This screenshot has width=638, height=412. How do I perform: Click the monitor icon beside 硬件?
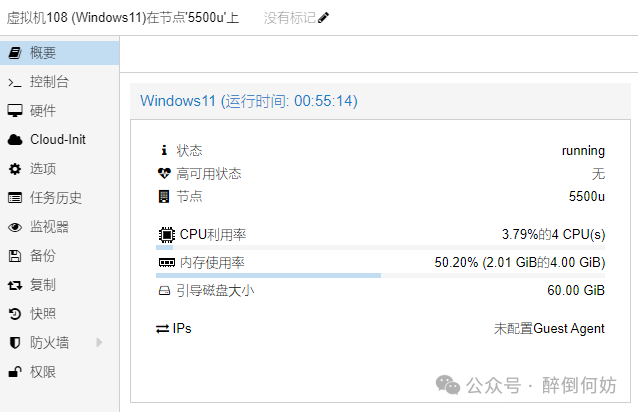pyautogui.click(x=15, y=111)
